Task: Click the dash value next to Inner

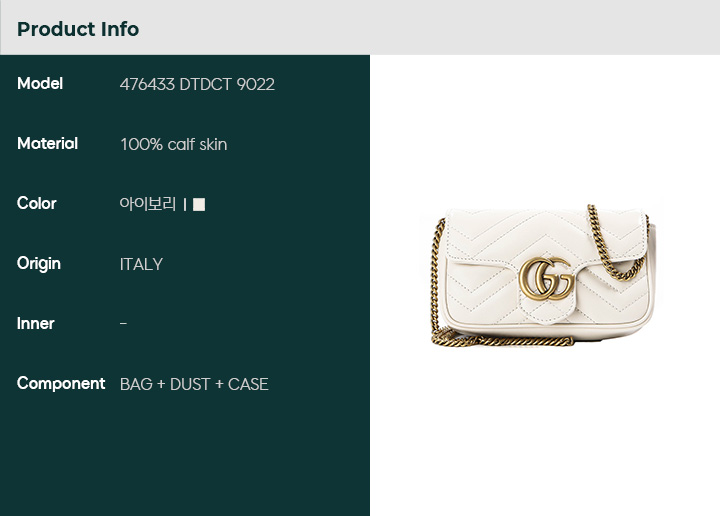Action: [123, 324]
